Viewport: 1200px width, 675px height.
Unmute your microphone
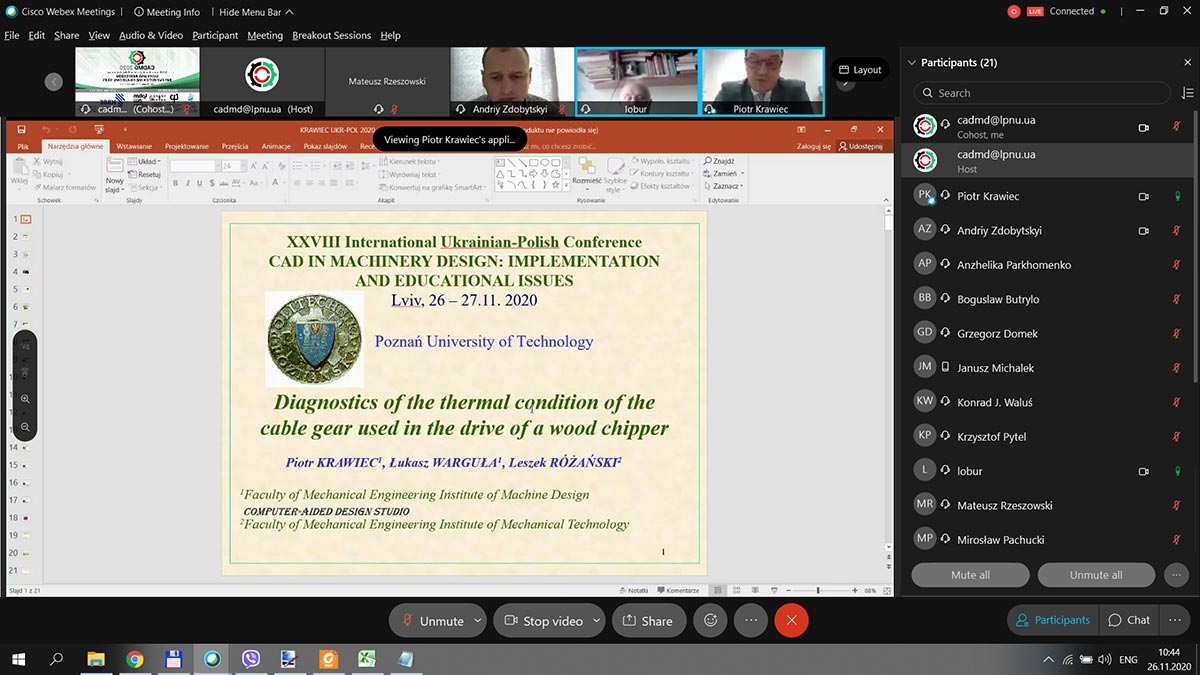coord(432,621)
